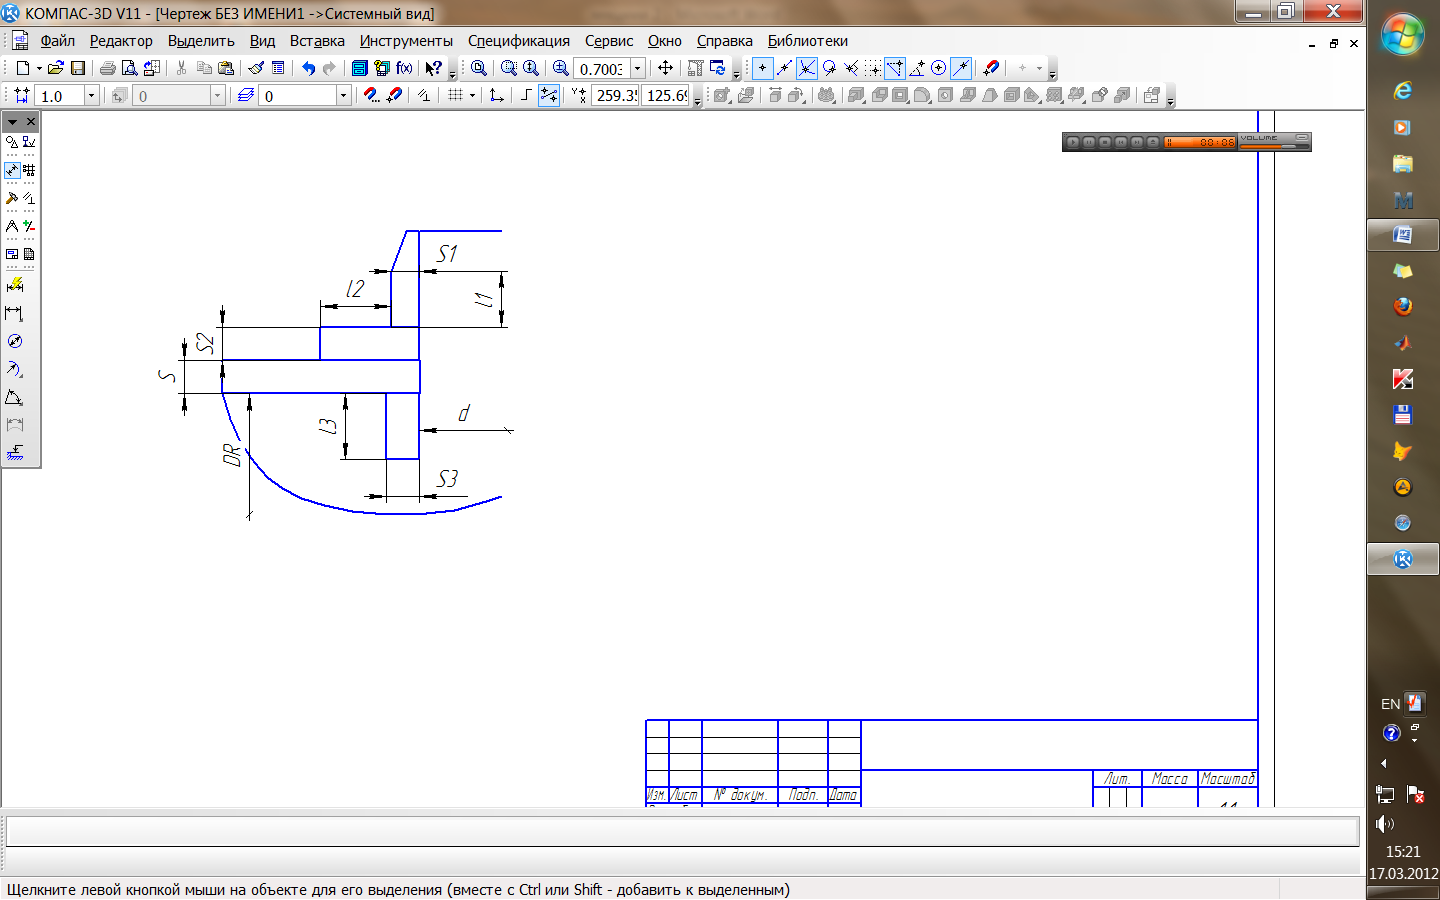Toggle the nearest point snap
The image size is (1440, 900).
762,68
